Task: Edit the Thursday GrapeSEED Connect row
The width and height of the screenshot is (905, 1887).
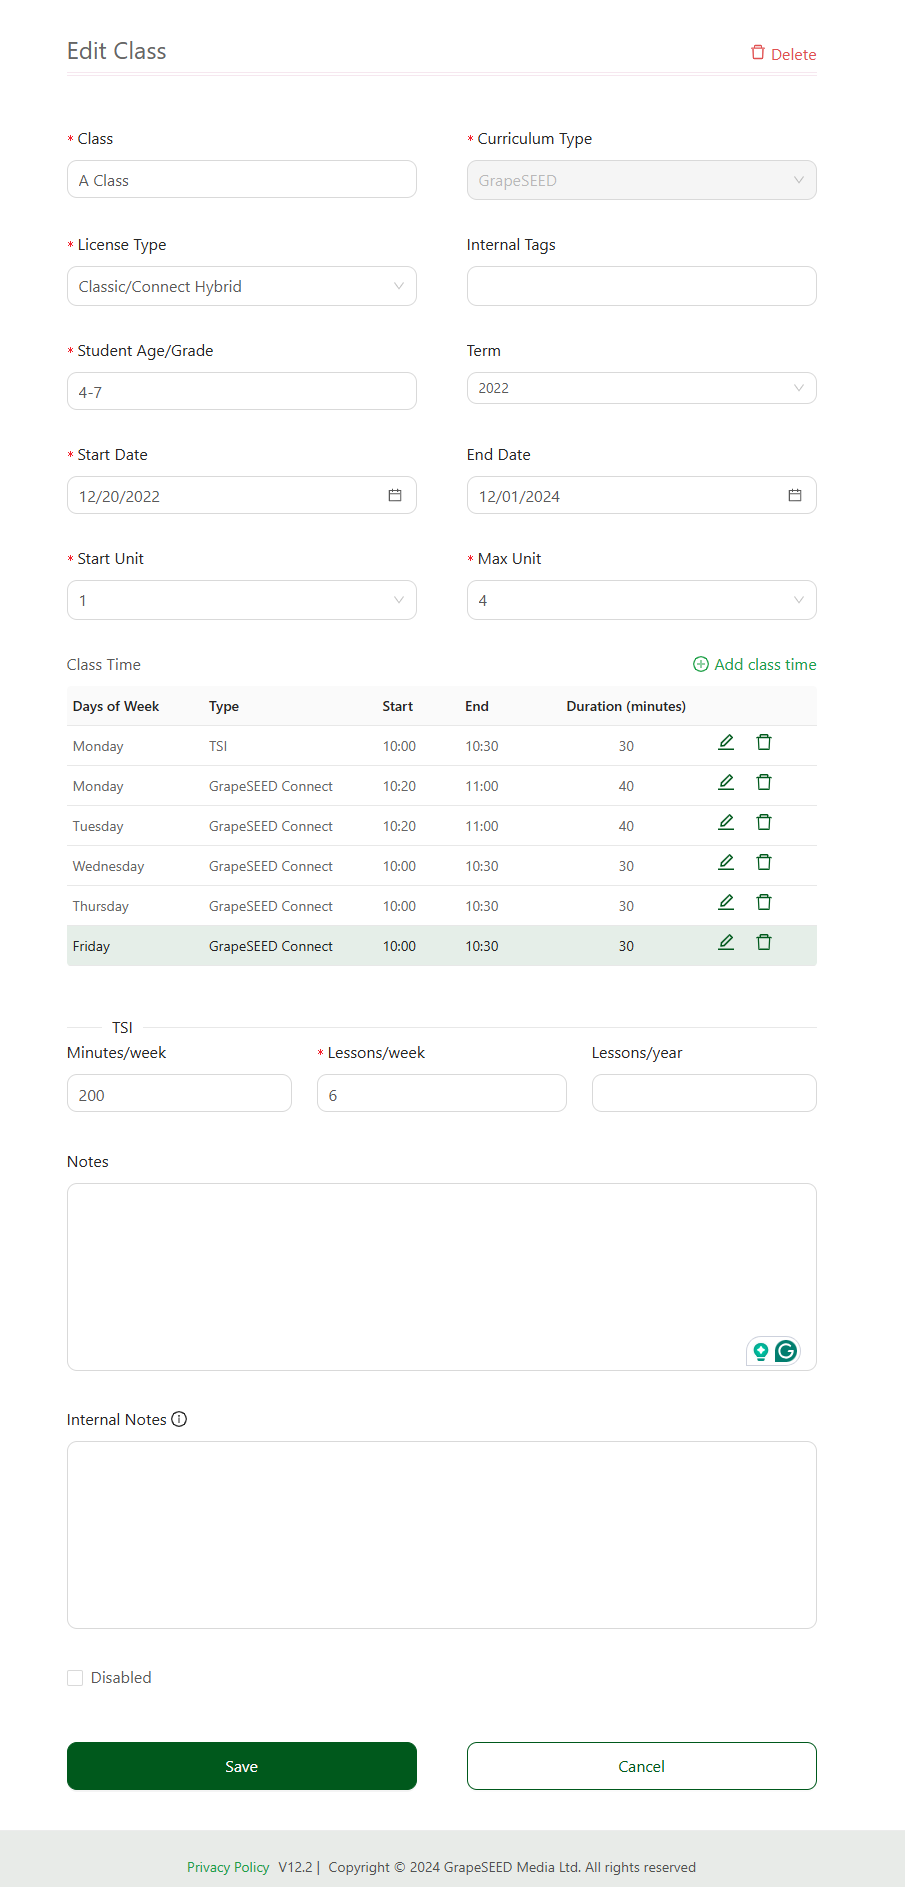Action: (x=726, y=902)
